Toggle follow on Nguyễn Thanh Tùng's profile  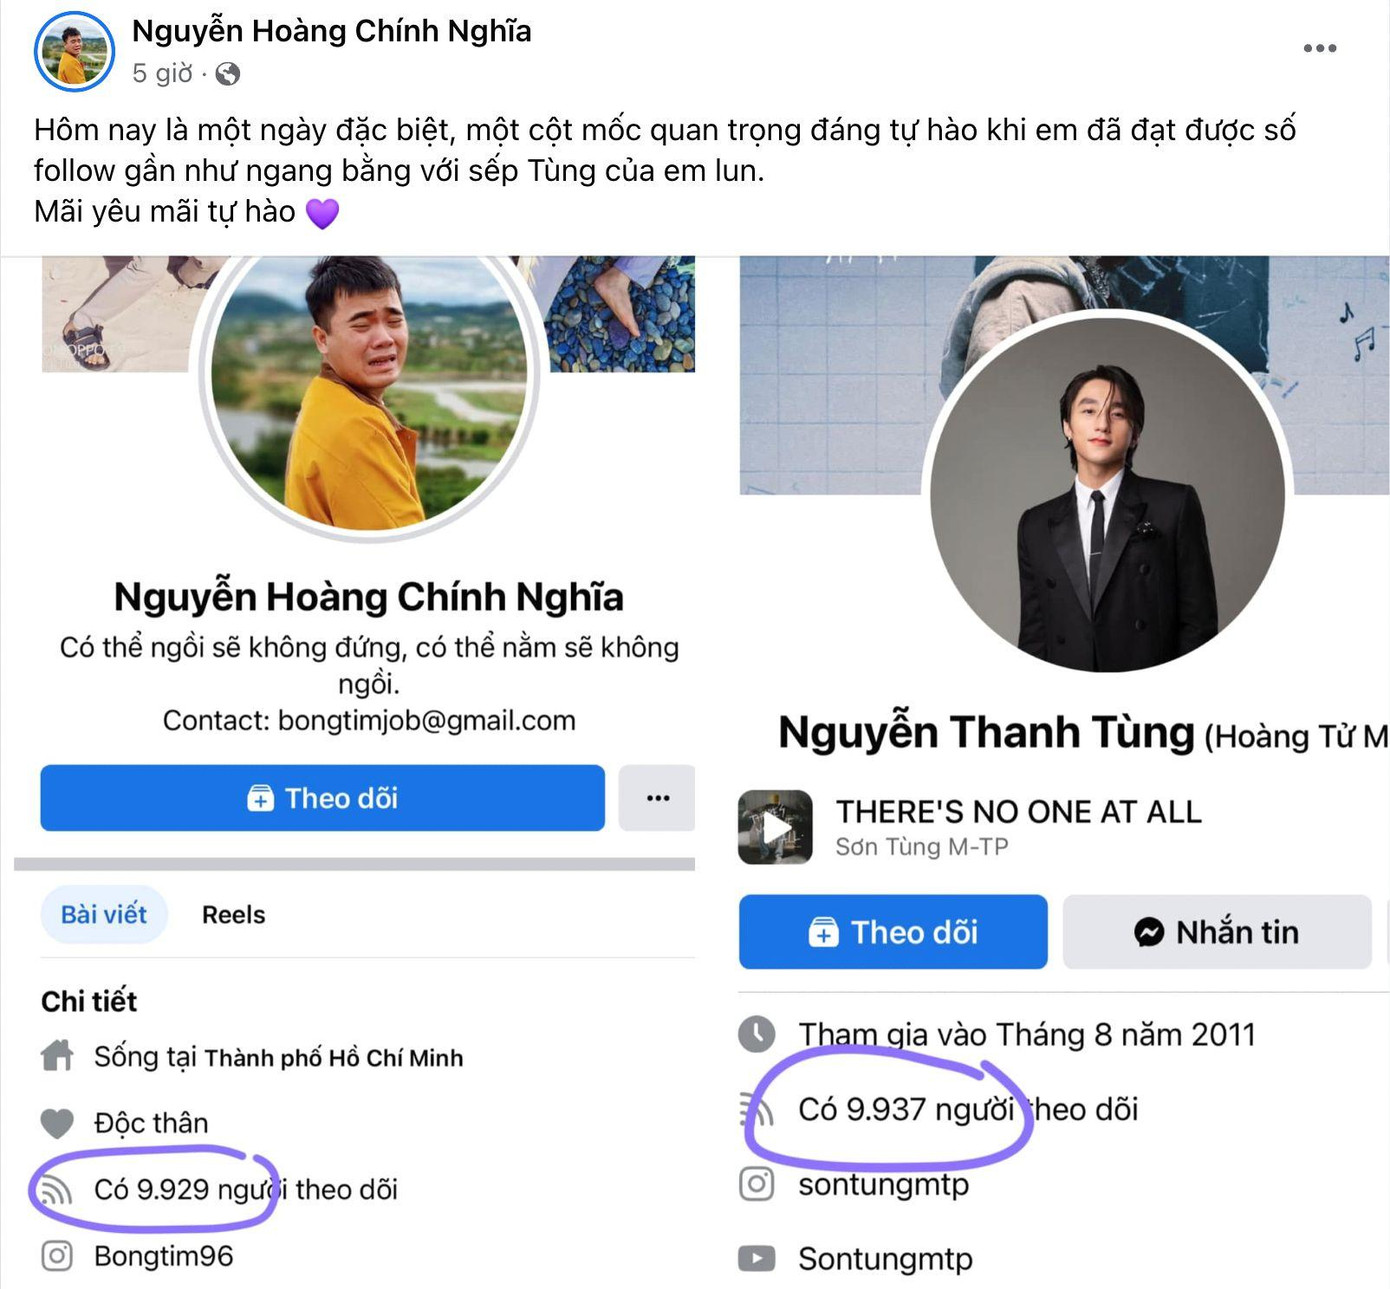pos(892,932)
